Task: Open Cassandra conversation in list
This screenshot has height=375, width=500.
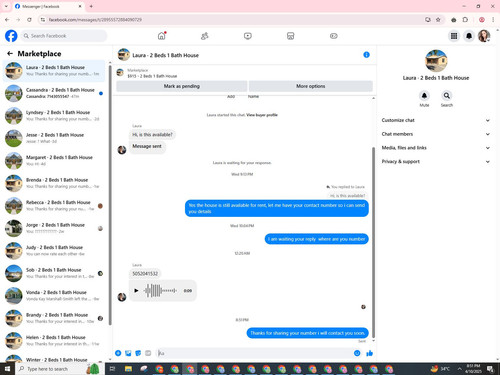Action: coord(54,93)
